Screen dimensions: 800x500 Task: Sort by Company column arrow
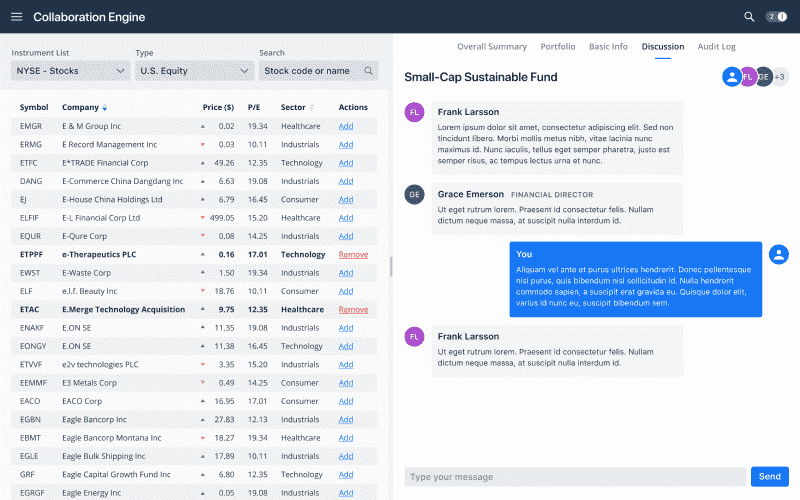point(105,108)
